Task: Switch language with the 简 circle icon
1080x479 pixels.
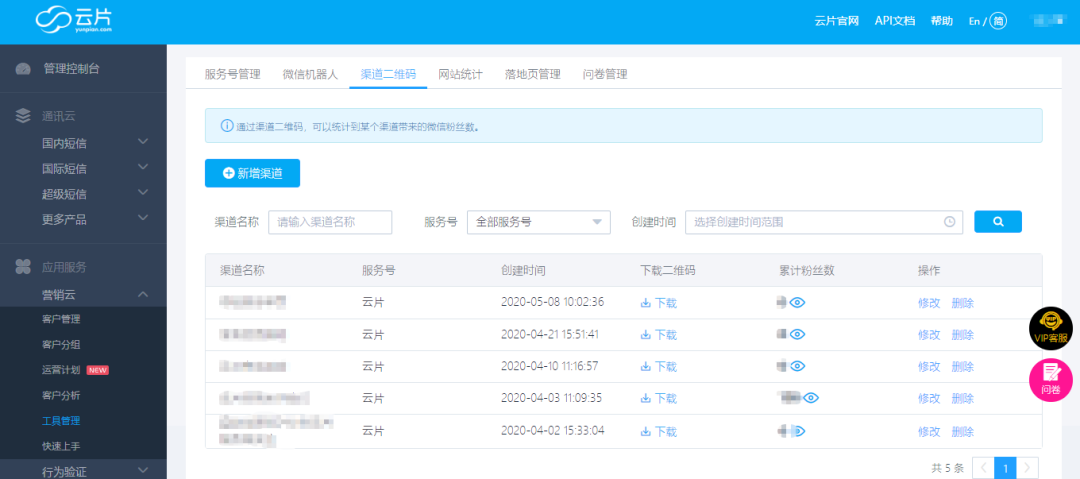Action: click(x=997, y=21)
